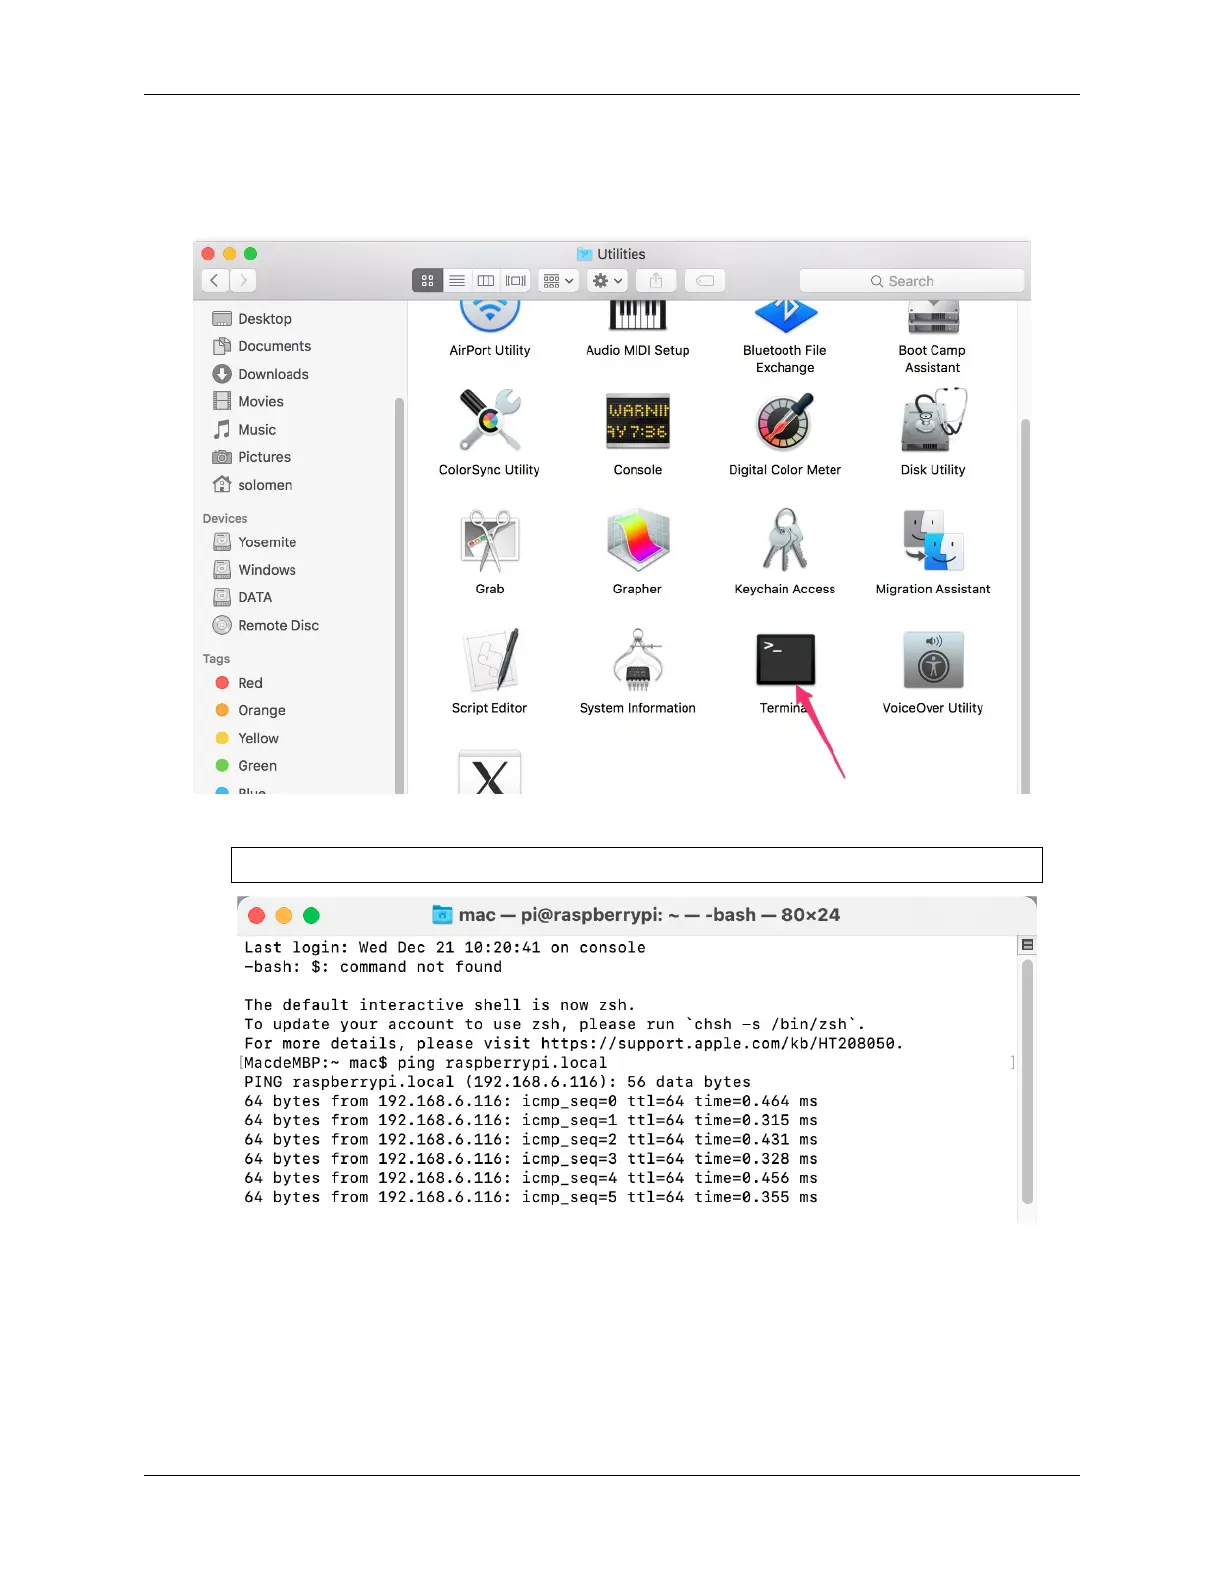Click the Edit Tags toolbar button

(705, 281)
